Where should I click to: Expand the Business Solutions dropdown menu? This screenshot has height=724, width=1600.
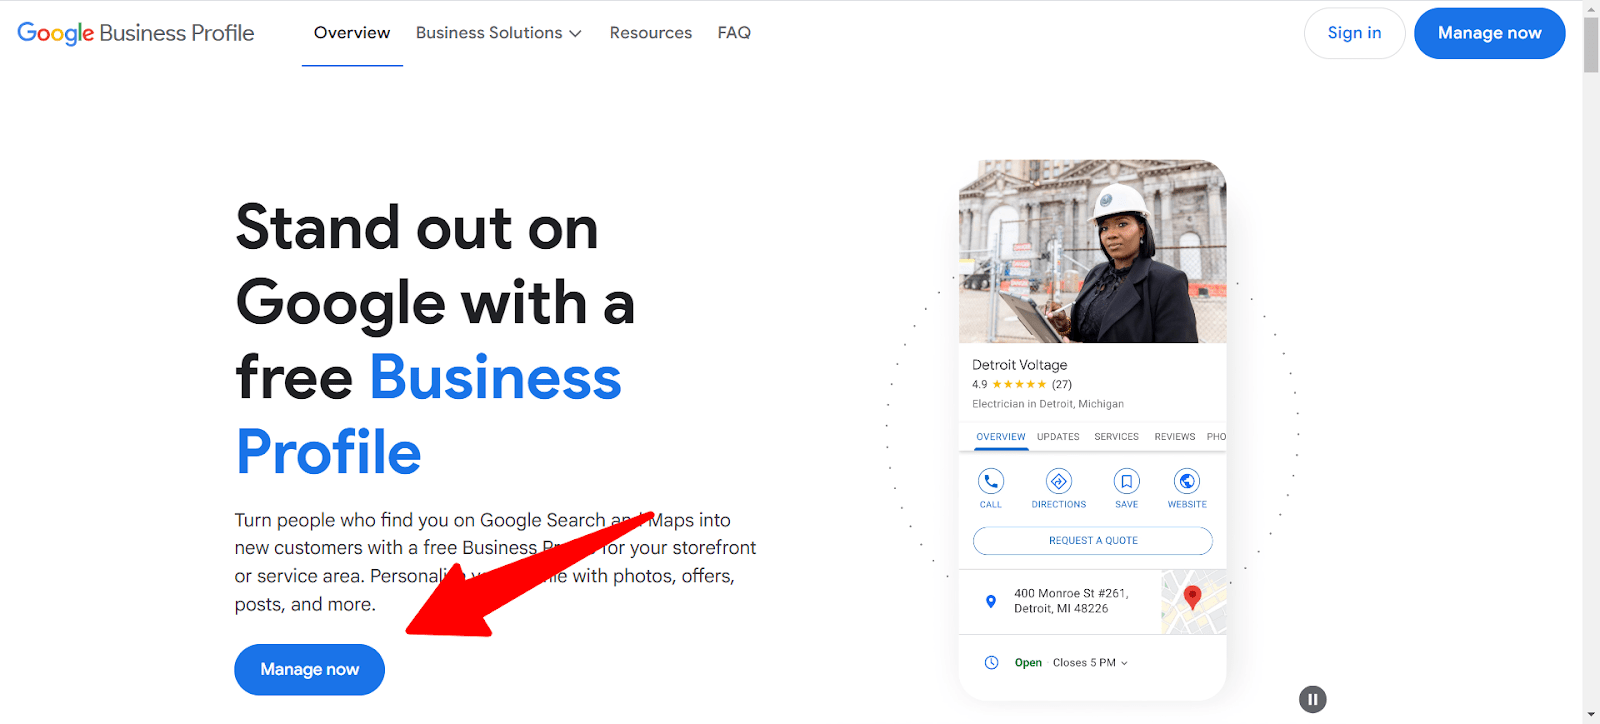498,33
